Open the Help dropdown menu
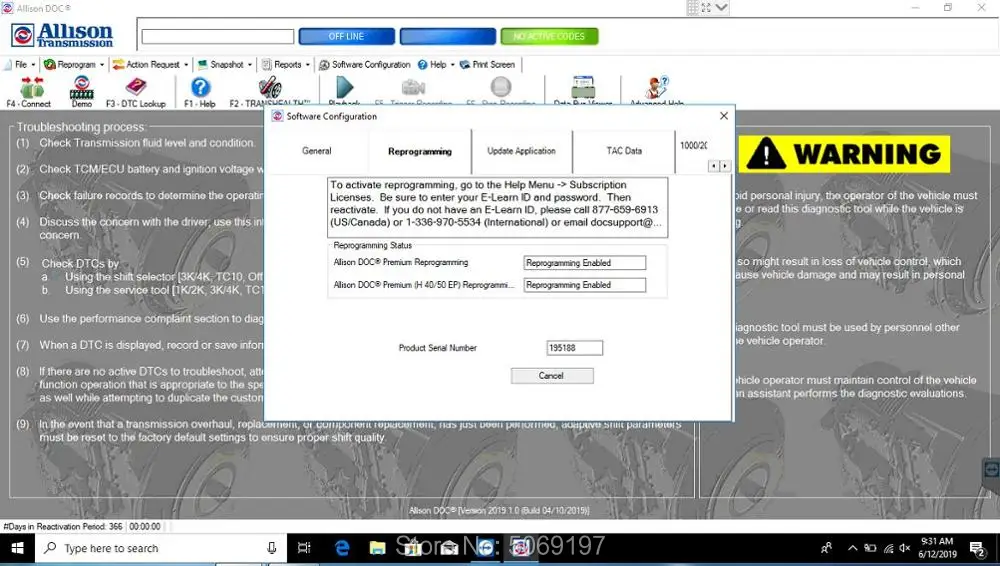 coord(436,64)
